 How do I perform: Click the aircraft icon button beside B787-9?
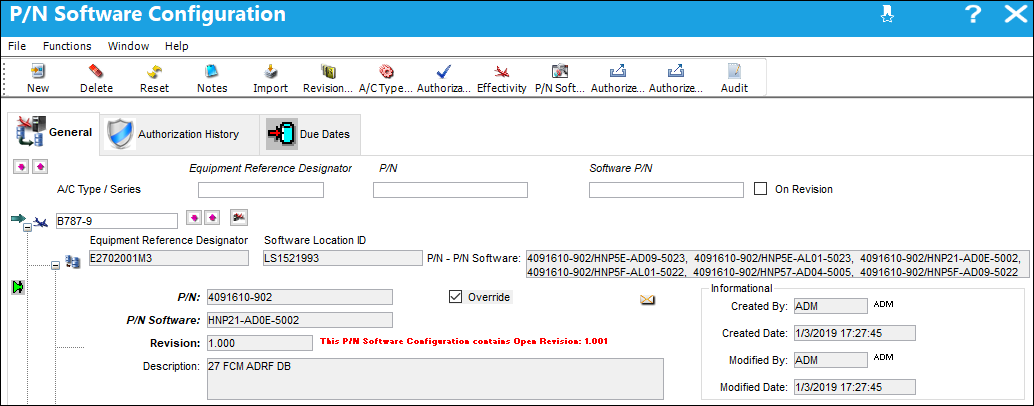coord(239,217)
